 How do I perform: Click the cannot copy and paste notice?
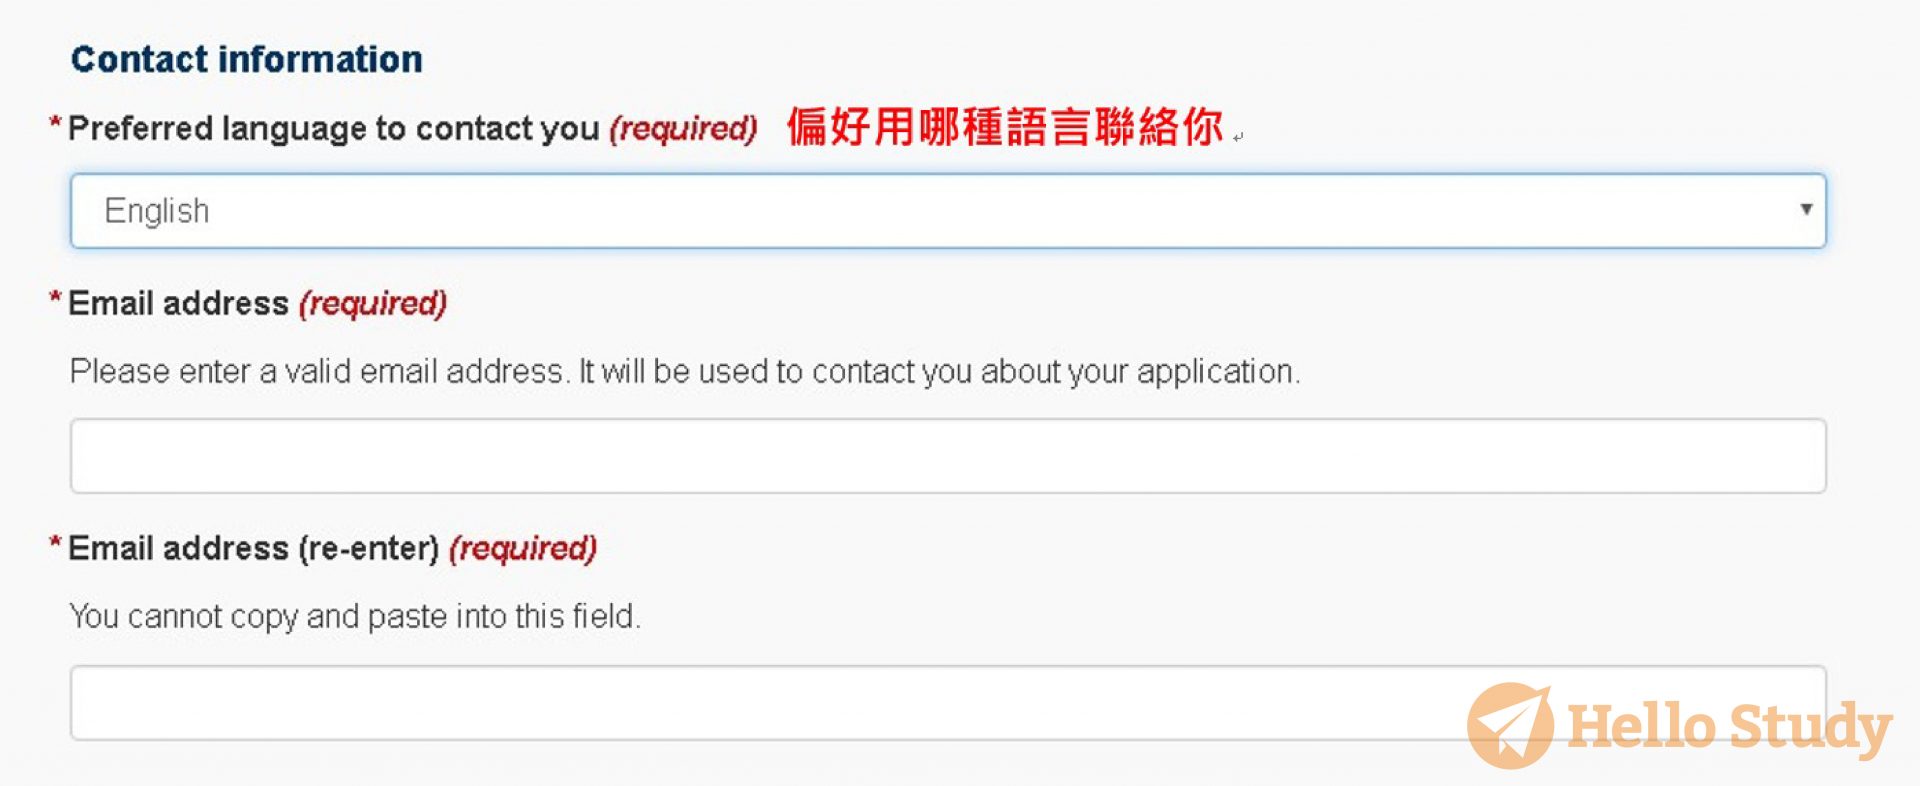click(x=356, y=617)
